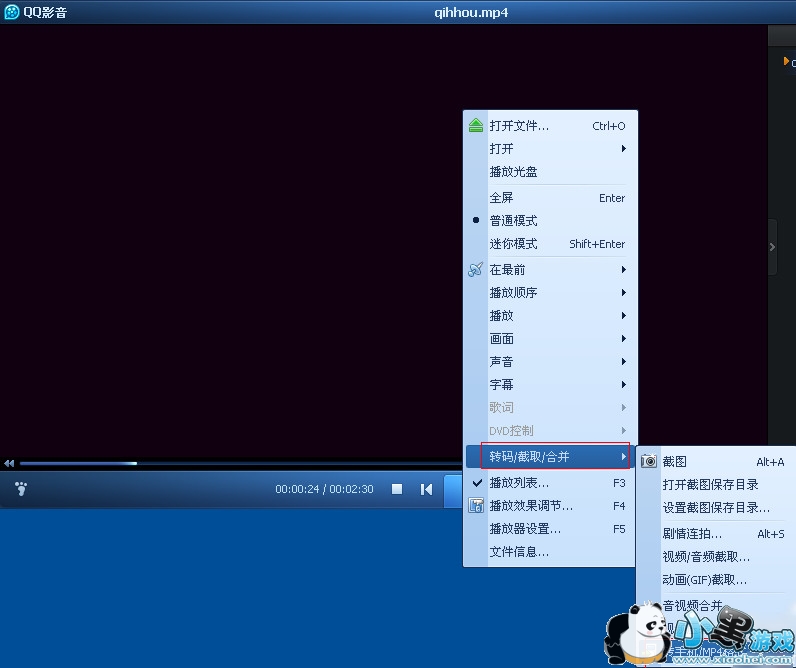
Task: Click the camera icon for 截图
Action: [x=650, y=462]
